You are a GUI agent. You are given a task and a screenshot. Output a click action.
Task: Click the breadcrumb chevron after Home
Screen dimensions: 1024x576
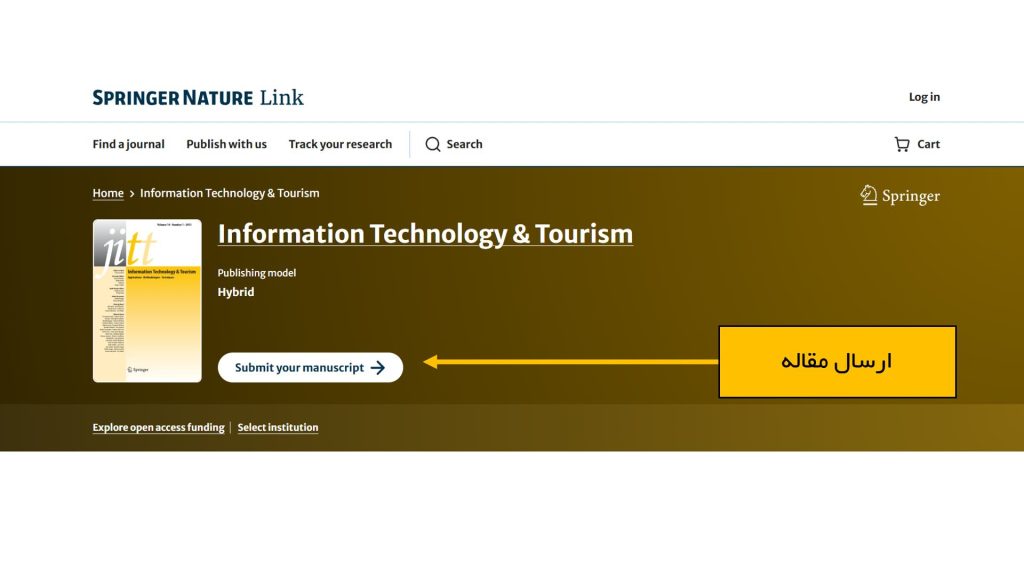(x=132, y=194)
